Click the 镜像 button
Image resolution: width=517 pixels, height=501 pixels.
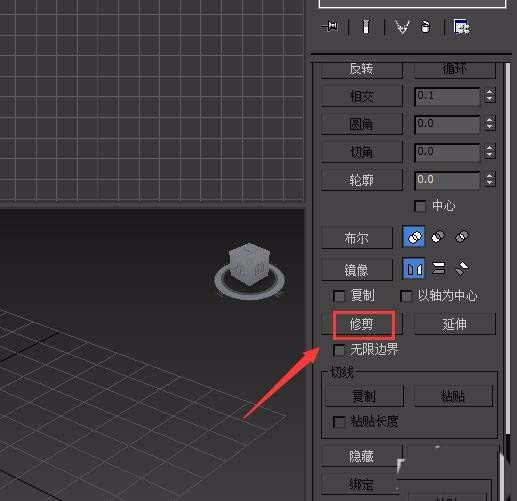coord(357,270)
